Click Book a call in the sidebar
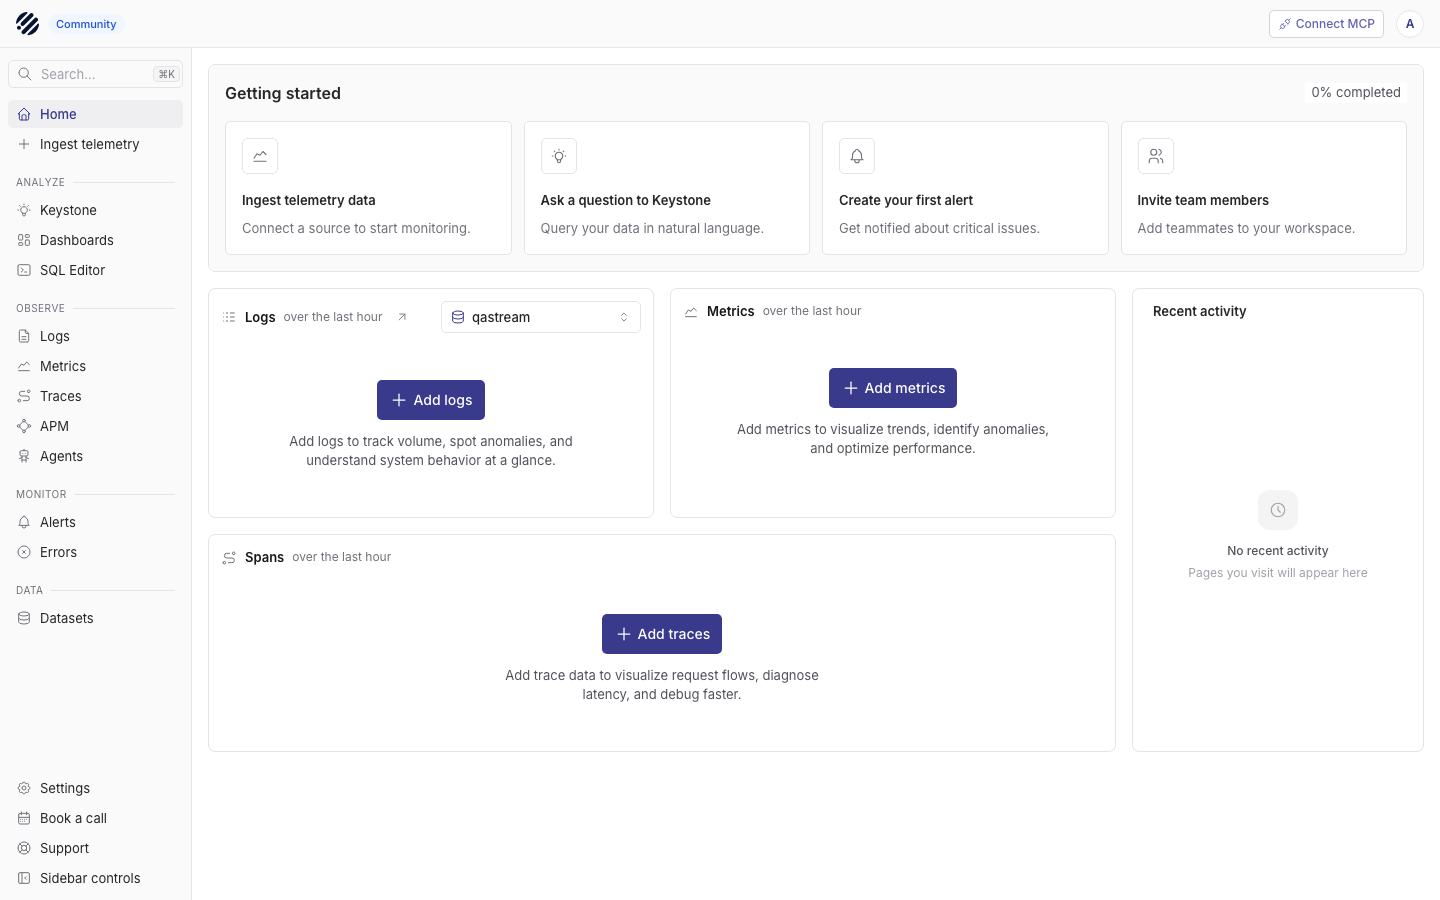This screenshot has height=900, width=1440. point(95,818)
